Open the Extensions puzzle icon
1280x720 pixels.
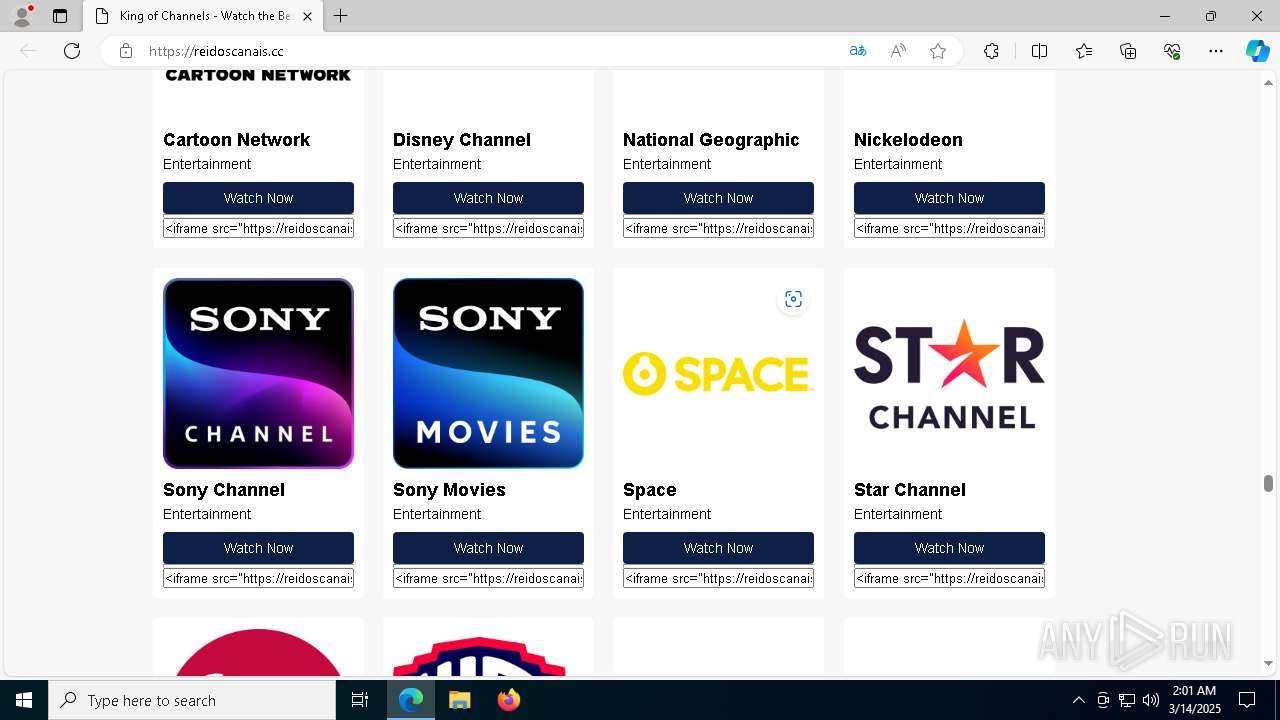[991, 51]
